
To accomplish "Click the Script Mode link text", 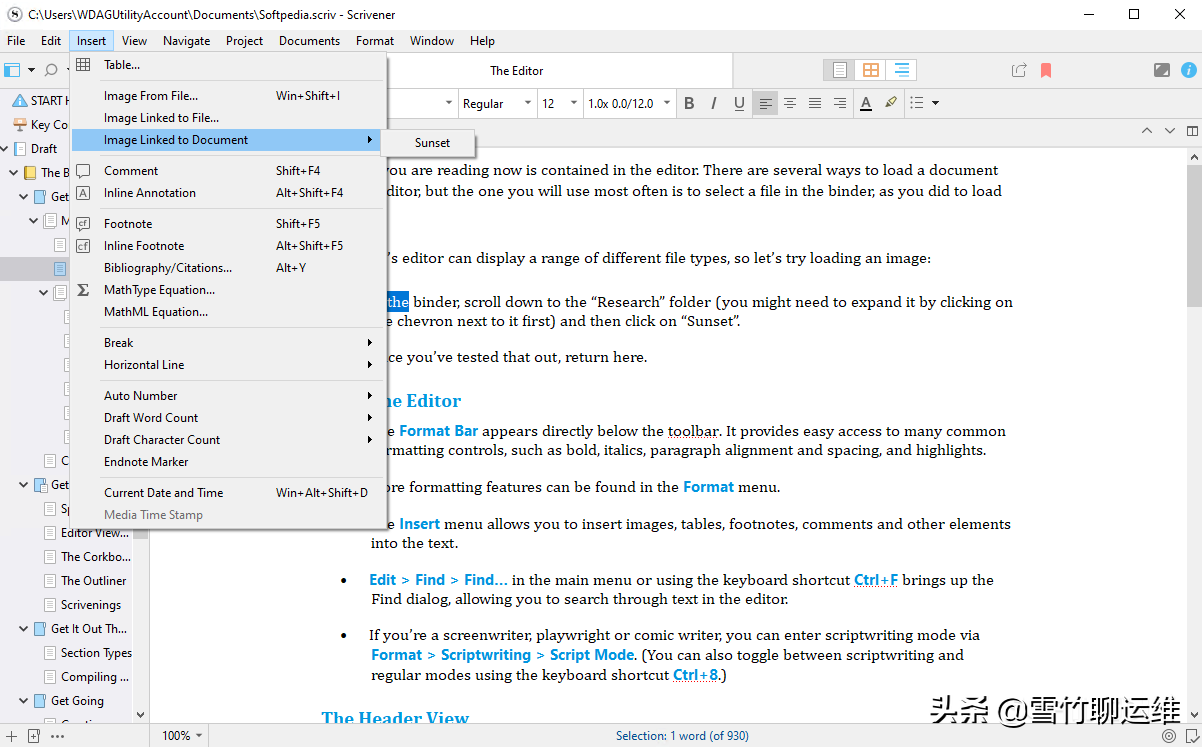I will (592, 655).
